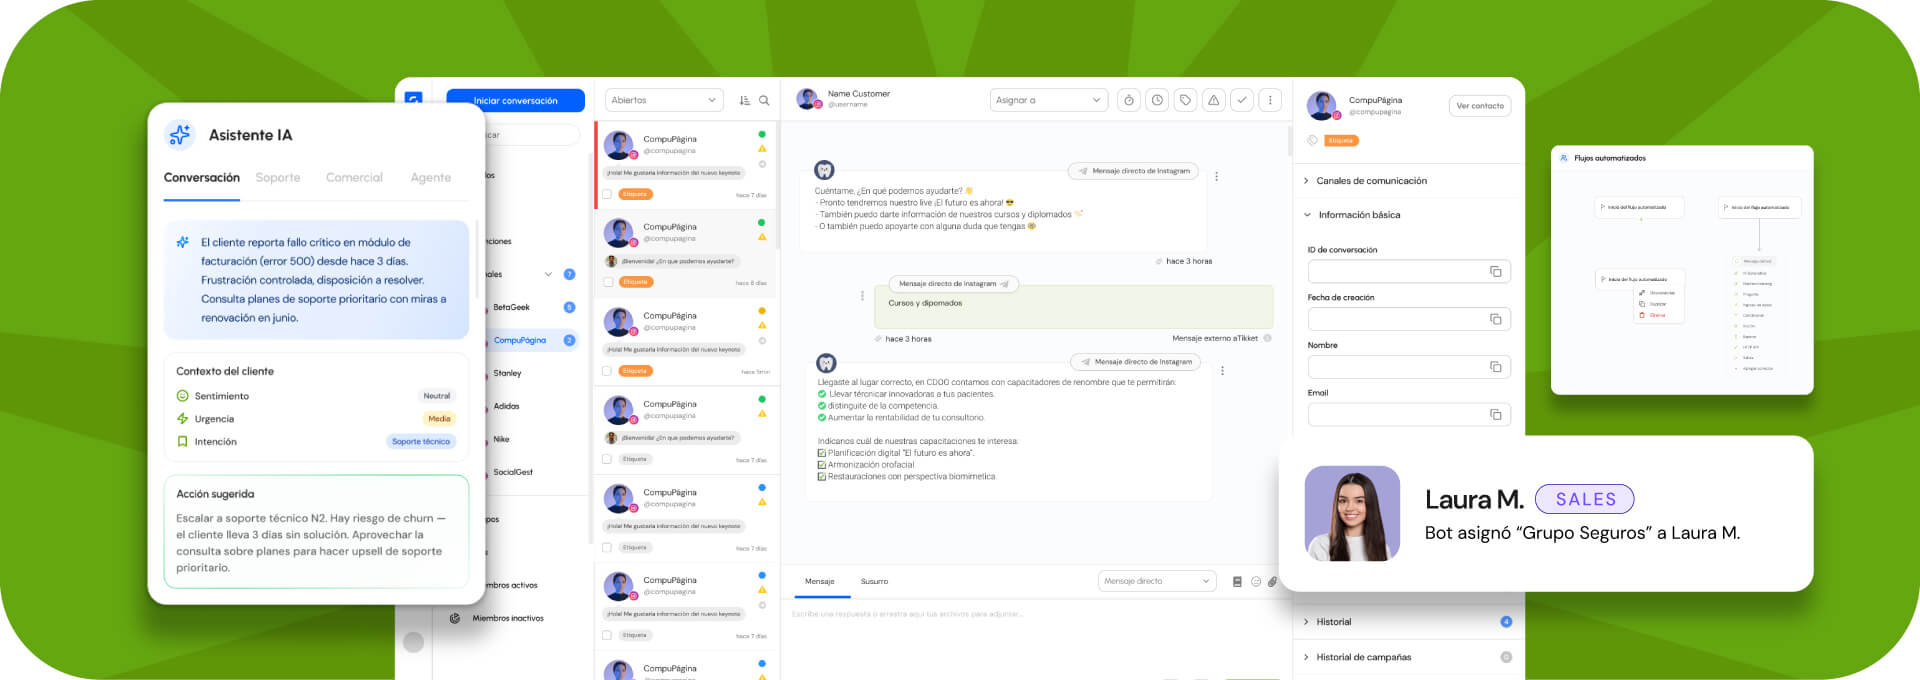Click the info icon beside Mensaje externo aTikket

pyautogui.click(x=1267, y=338)
